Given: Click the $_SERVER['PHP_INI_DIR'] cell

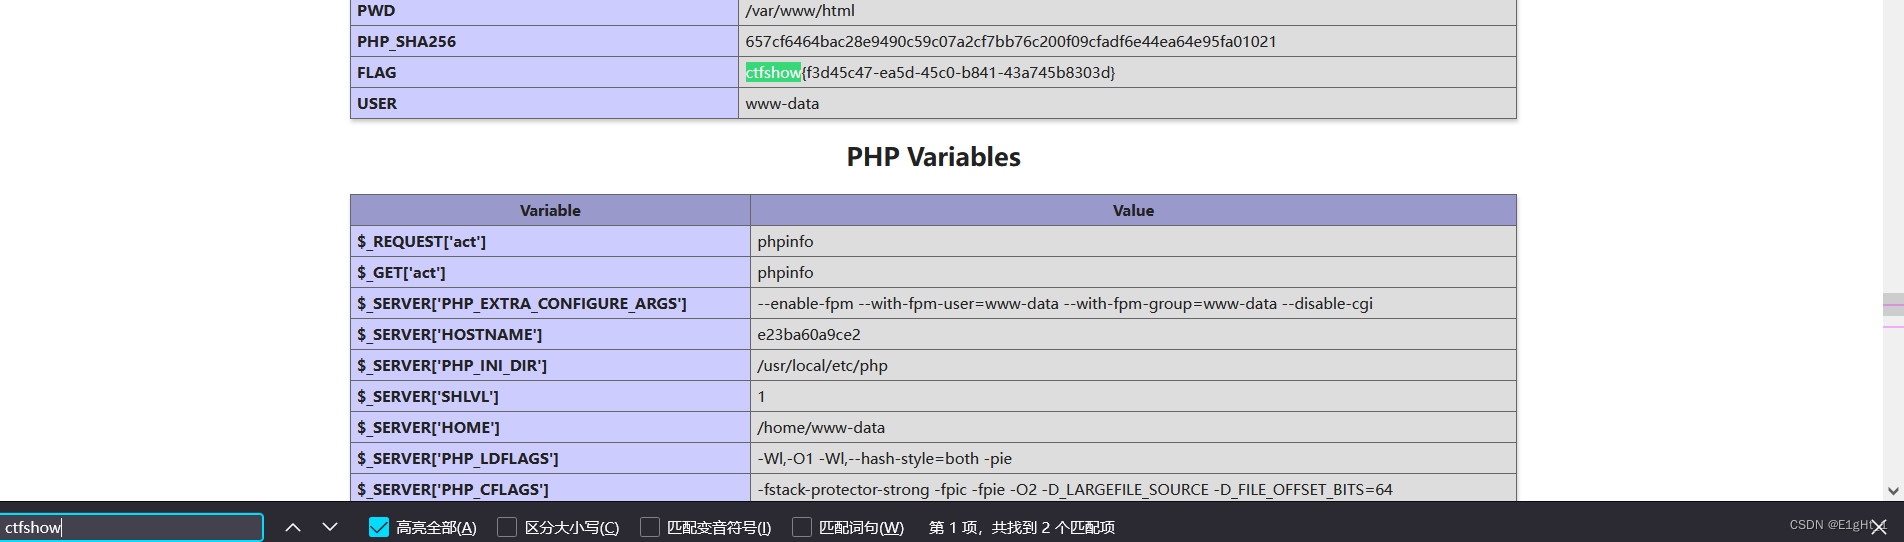Looking at the screenshot, I should click(x=550, y=365).
